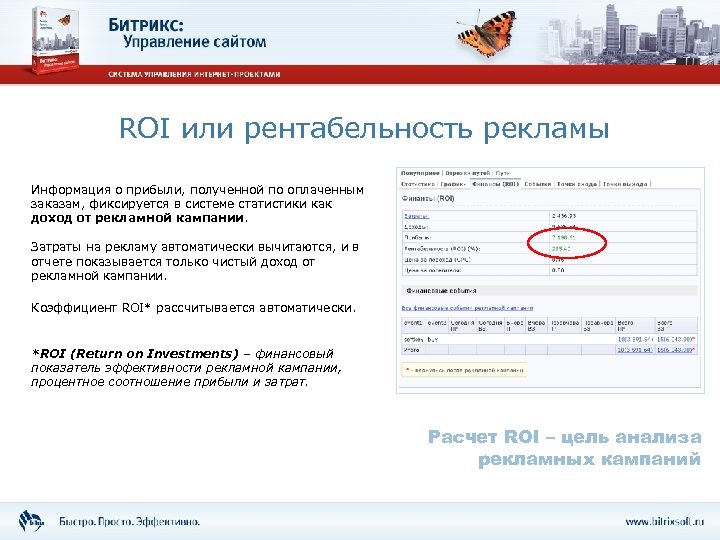
Task: Open the Точки выхода tab
Action: [625, 184]
